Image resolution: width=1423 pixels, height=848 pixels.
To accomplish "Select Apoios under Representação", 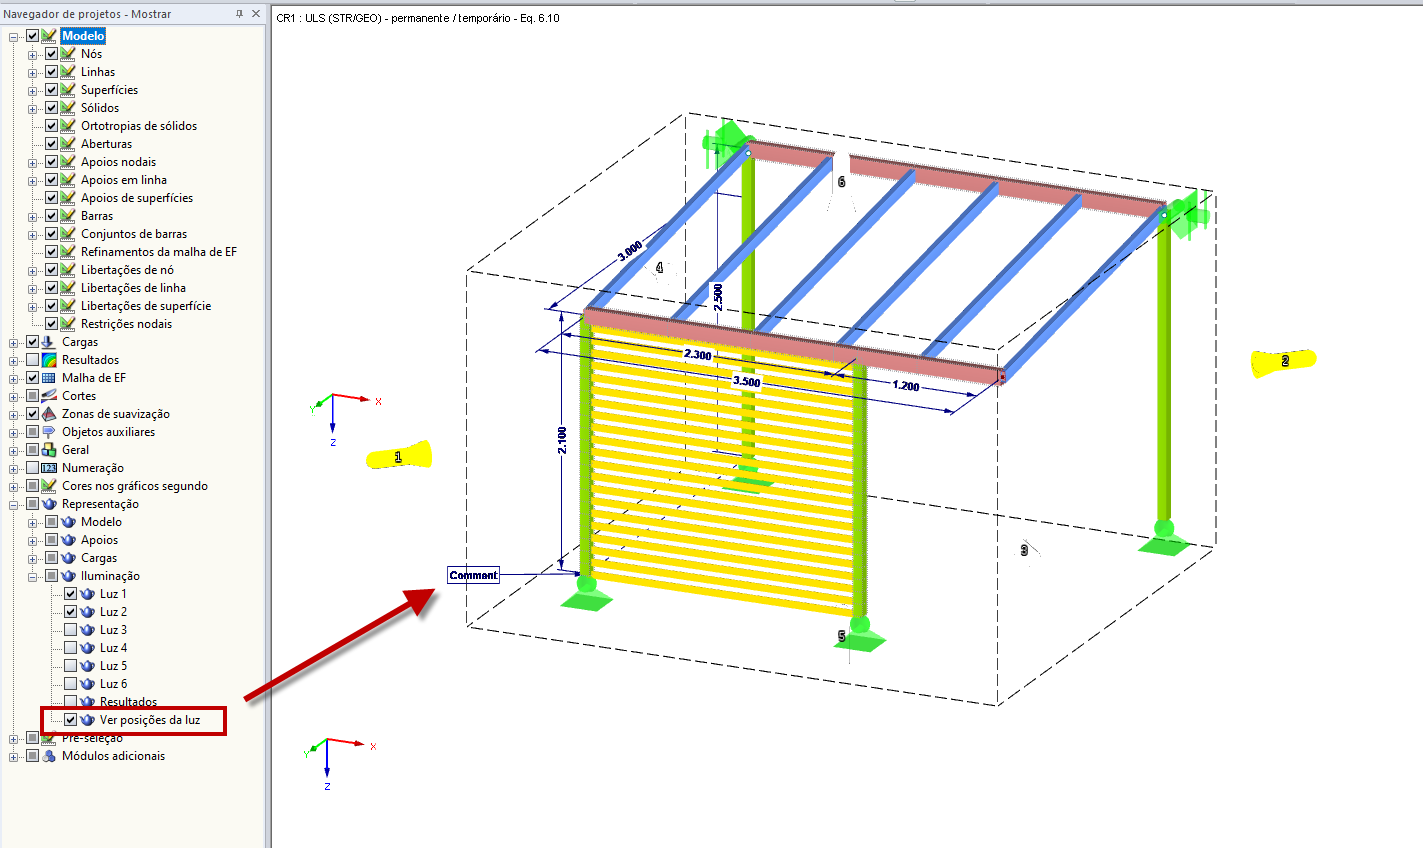I will coord(99,540).
